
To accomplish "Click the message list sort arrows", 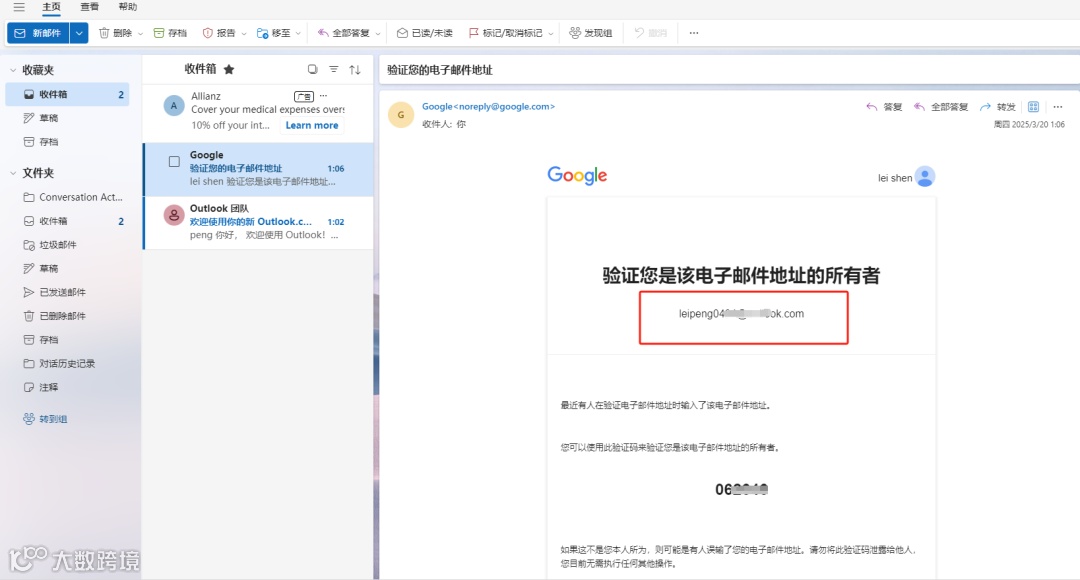I will coord(355,70).
